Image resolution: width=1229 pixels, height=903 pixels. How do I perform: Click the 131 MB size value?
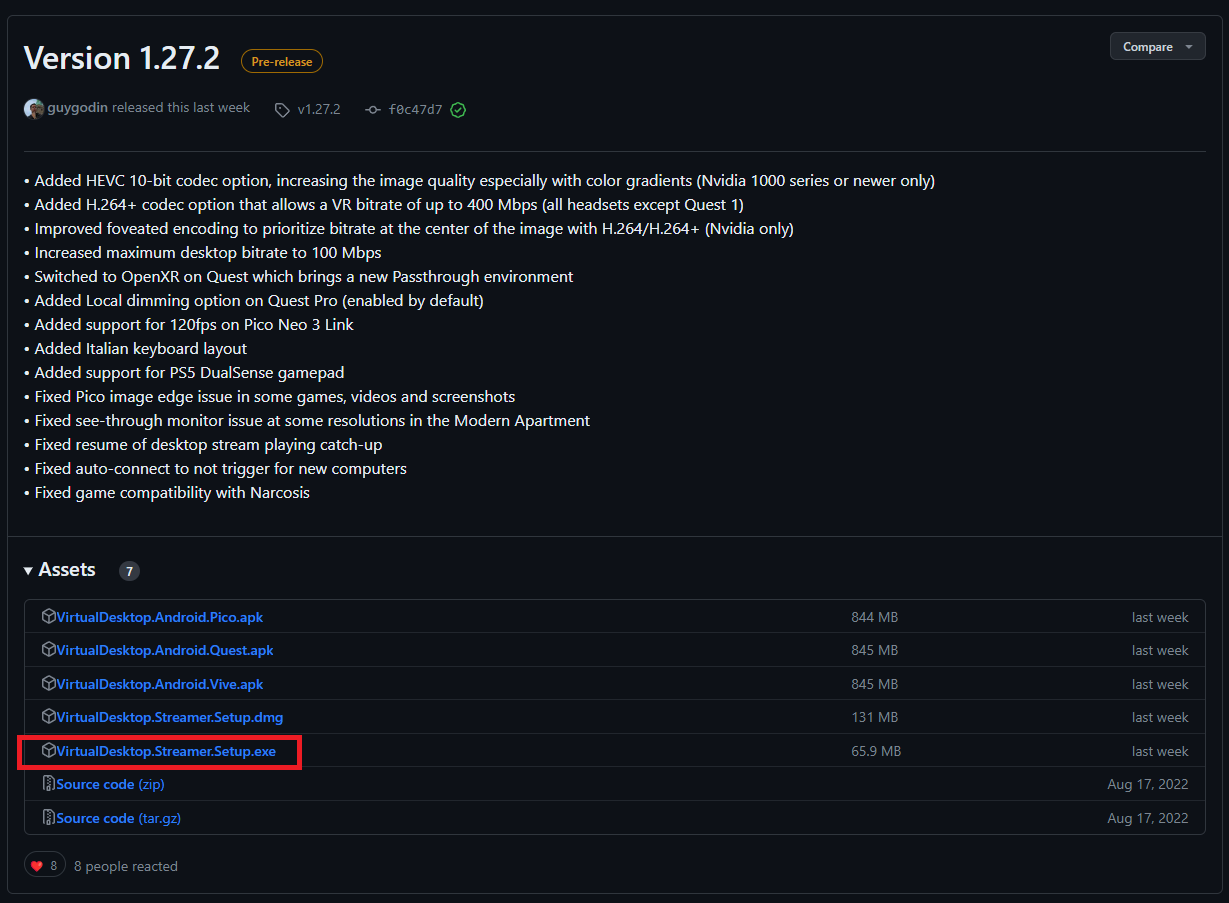click(874, 717)
